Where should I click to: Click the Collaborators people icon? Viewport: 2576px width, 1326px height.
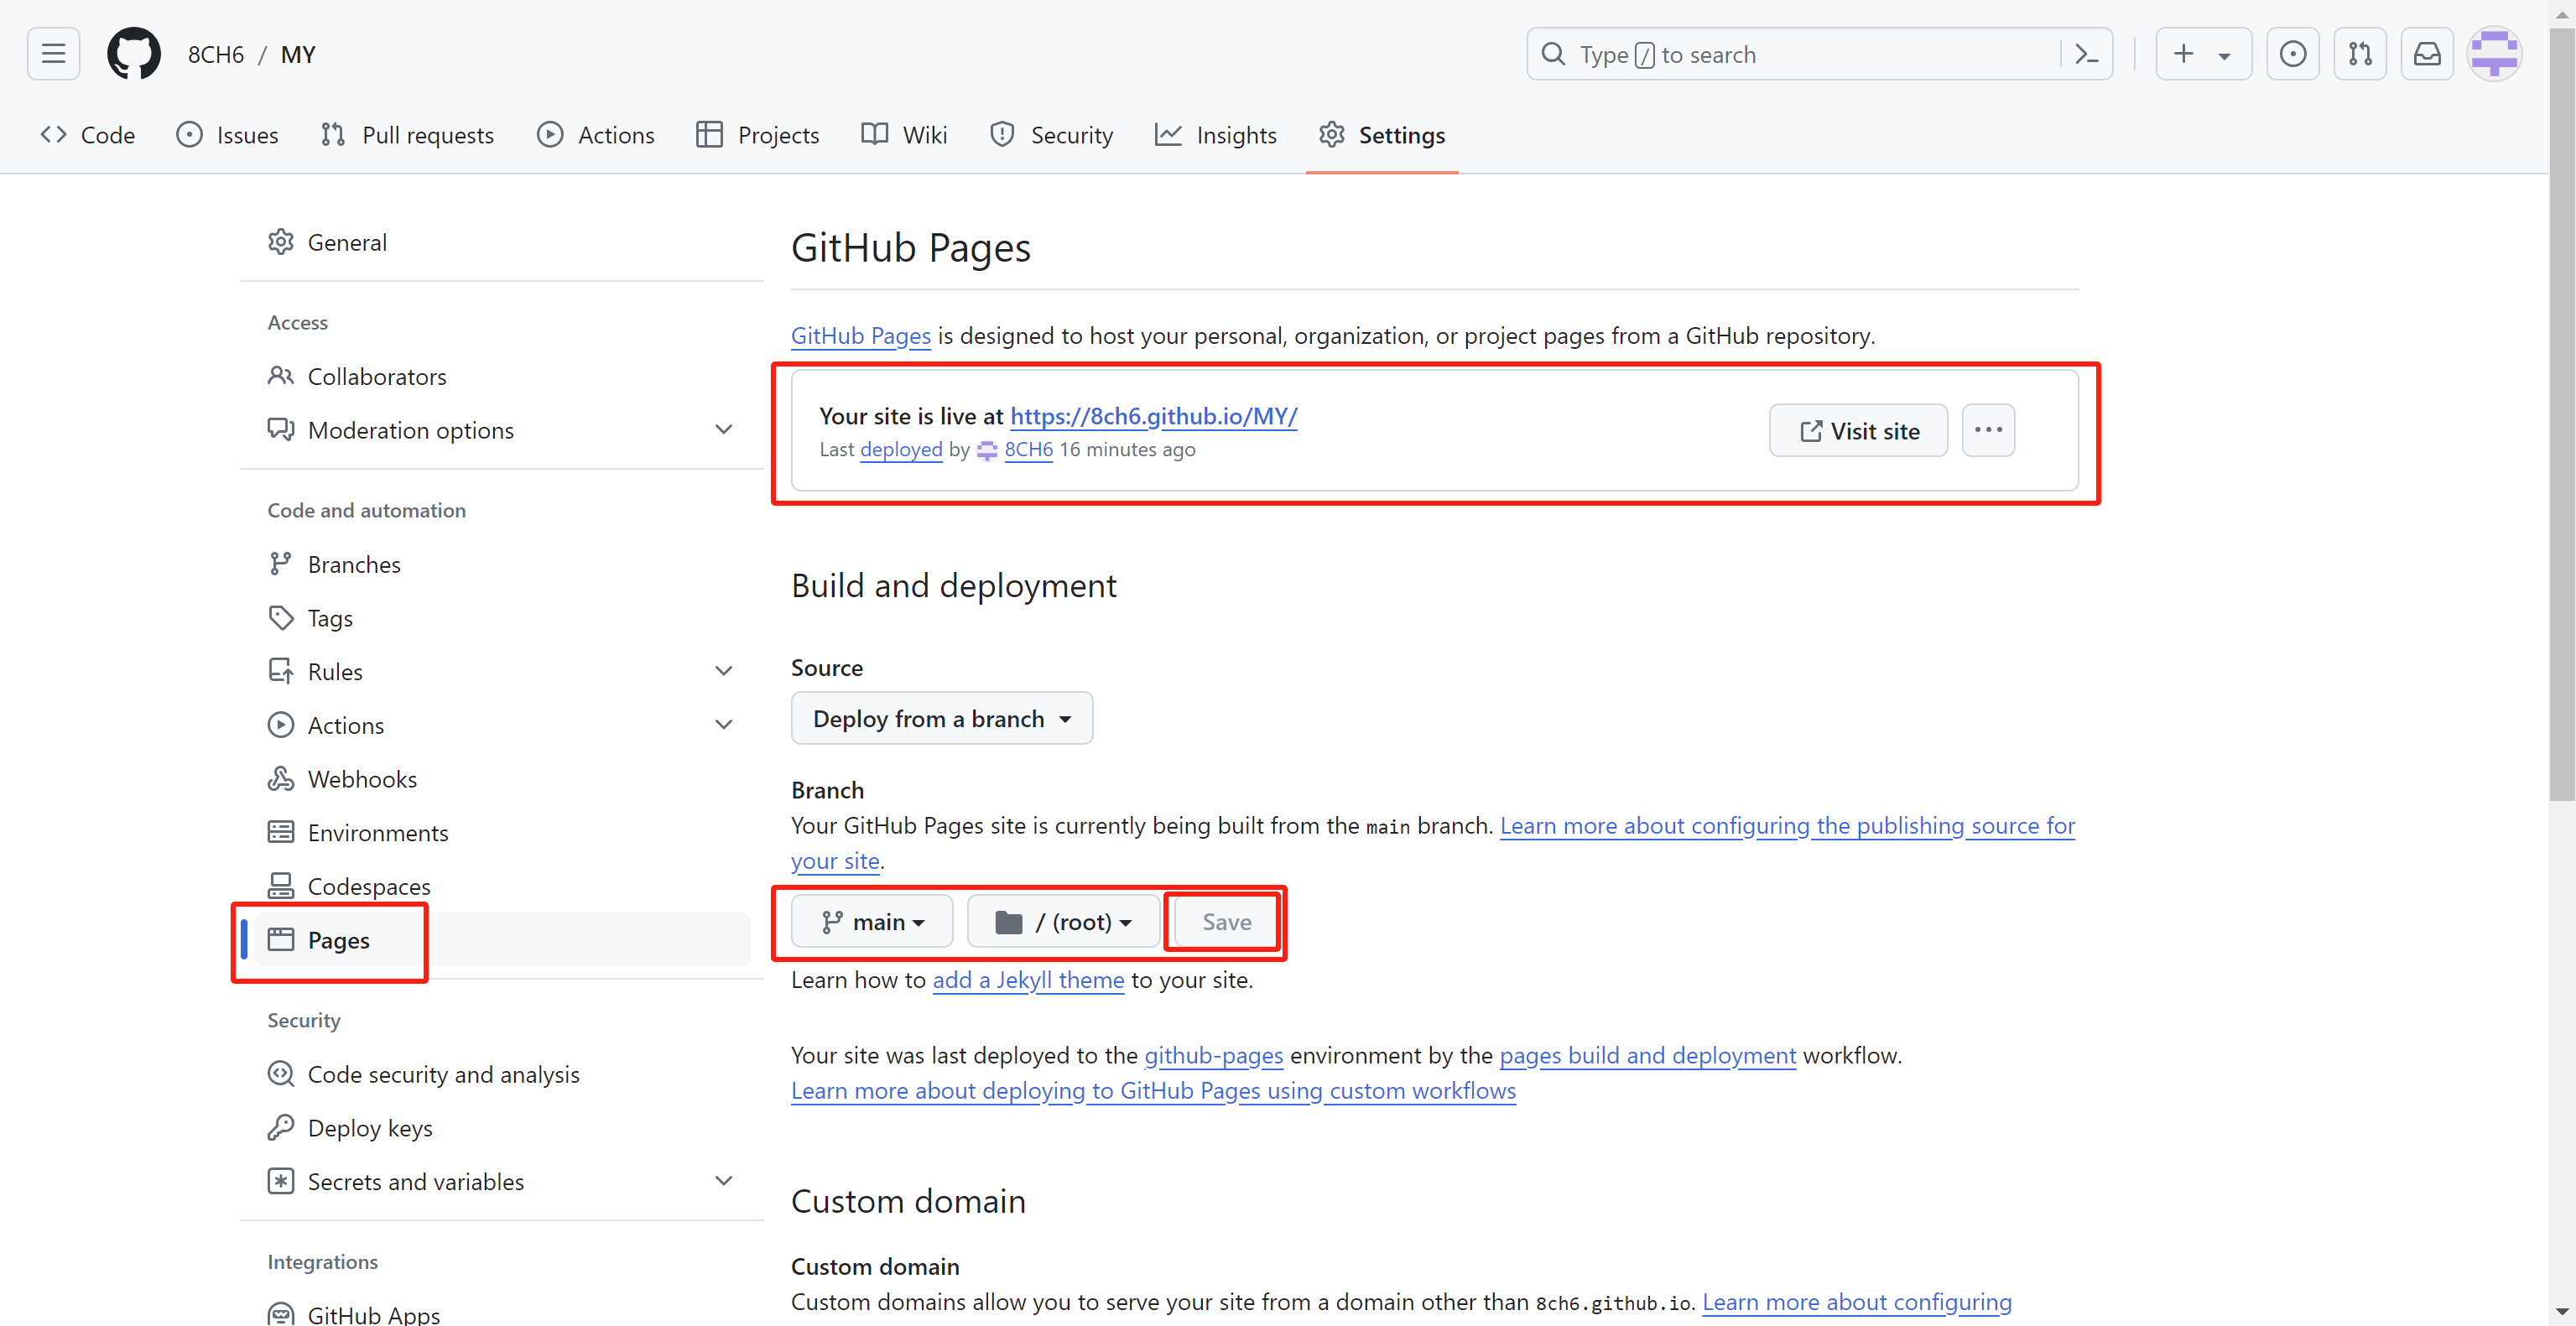click(x=281, y=376)
